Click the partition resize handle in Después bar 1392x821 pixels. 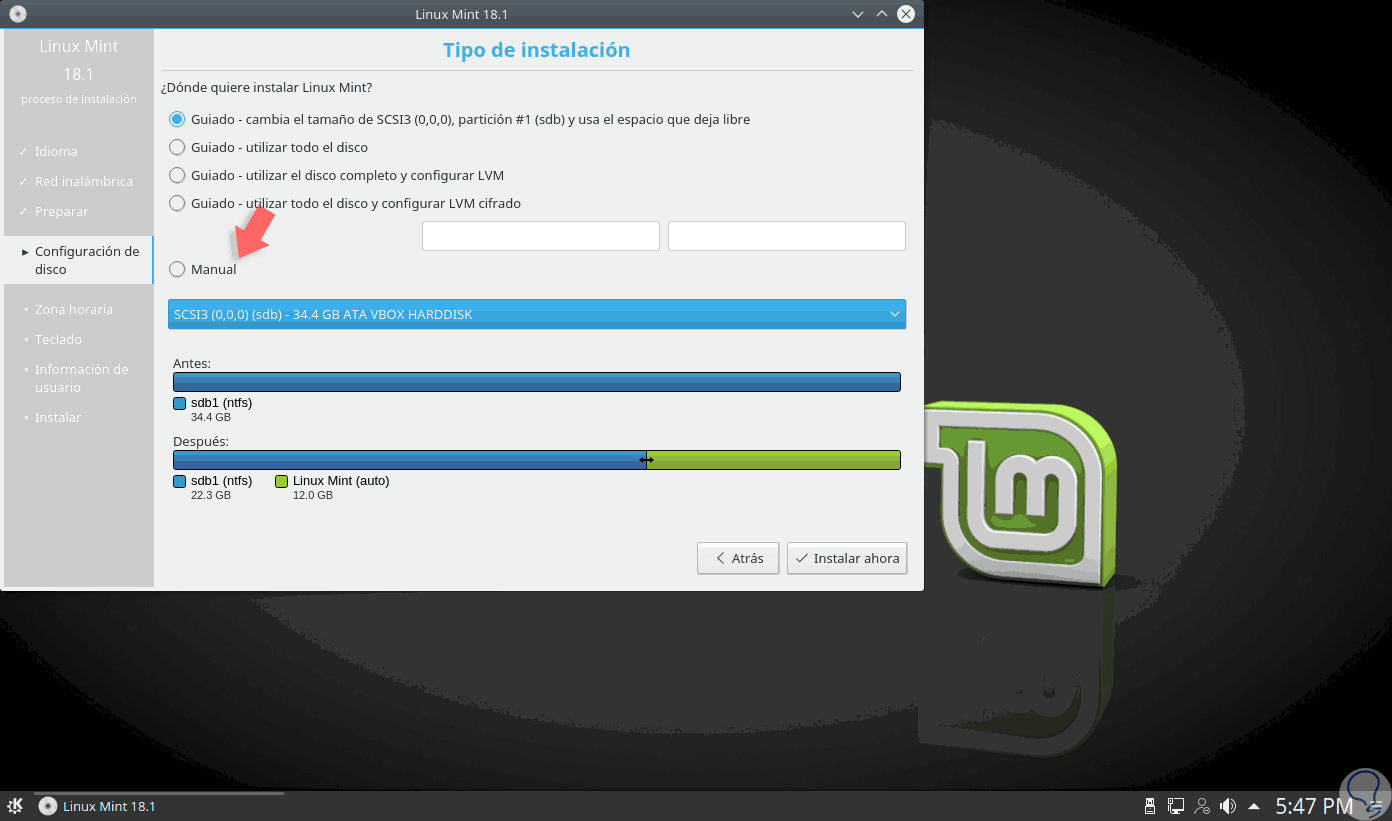(x=646, y=460)
